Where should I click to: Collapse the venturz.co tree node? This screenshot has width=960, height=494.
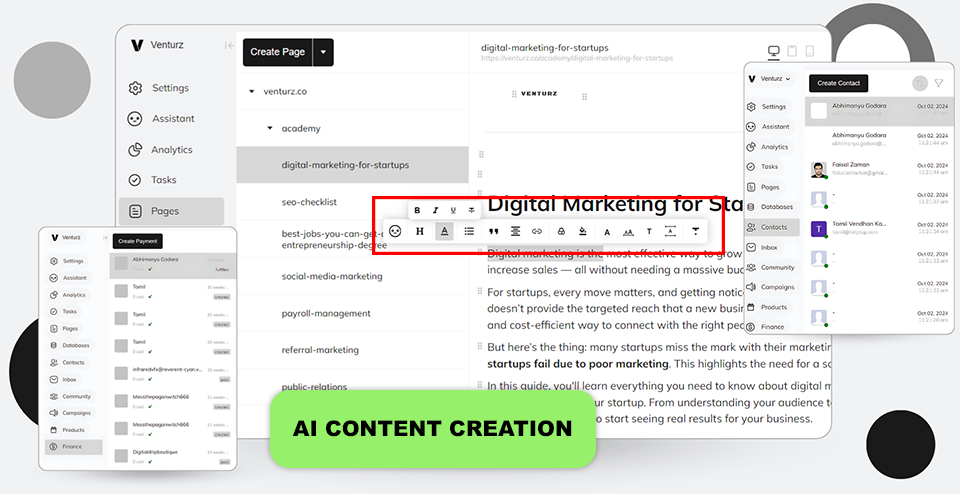pyautogui.click(x=251, y=91)
